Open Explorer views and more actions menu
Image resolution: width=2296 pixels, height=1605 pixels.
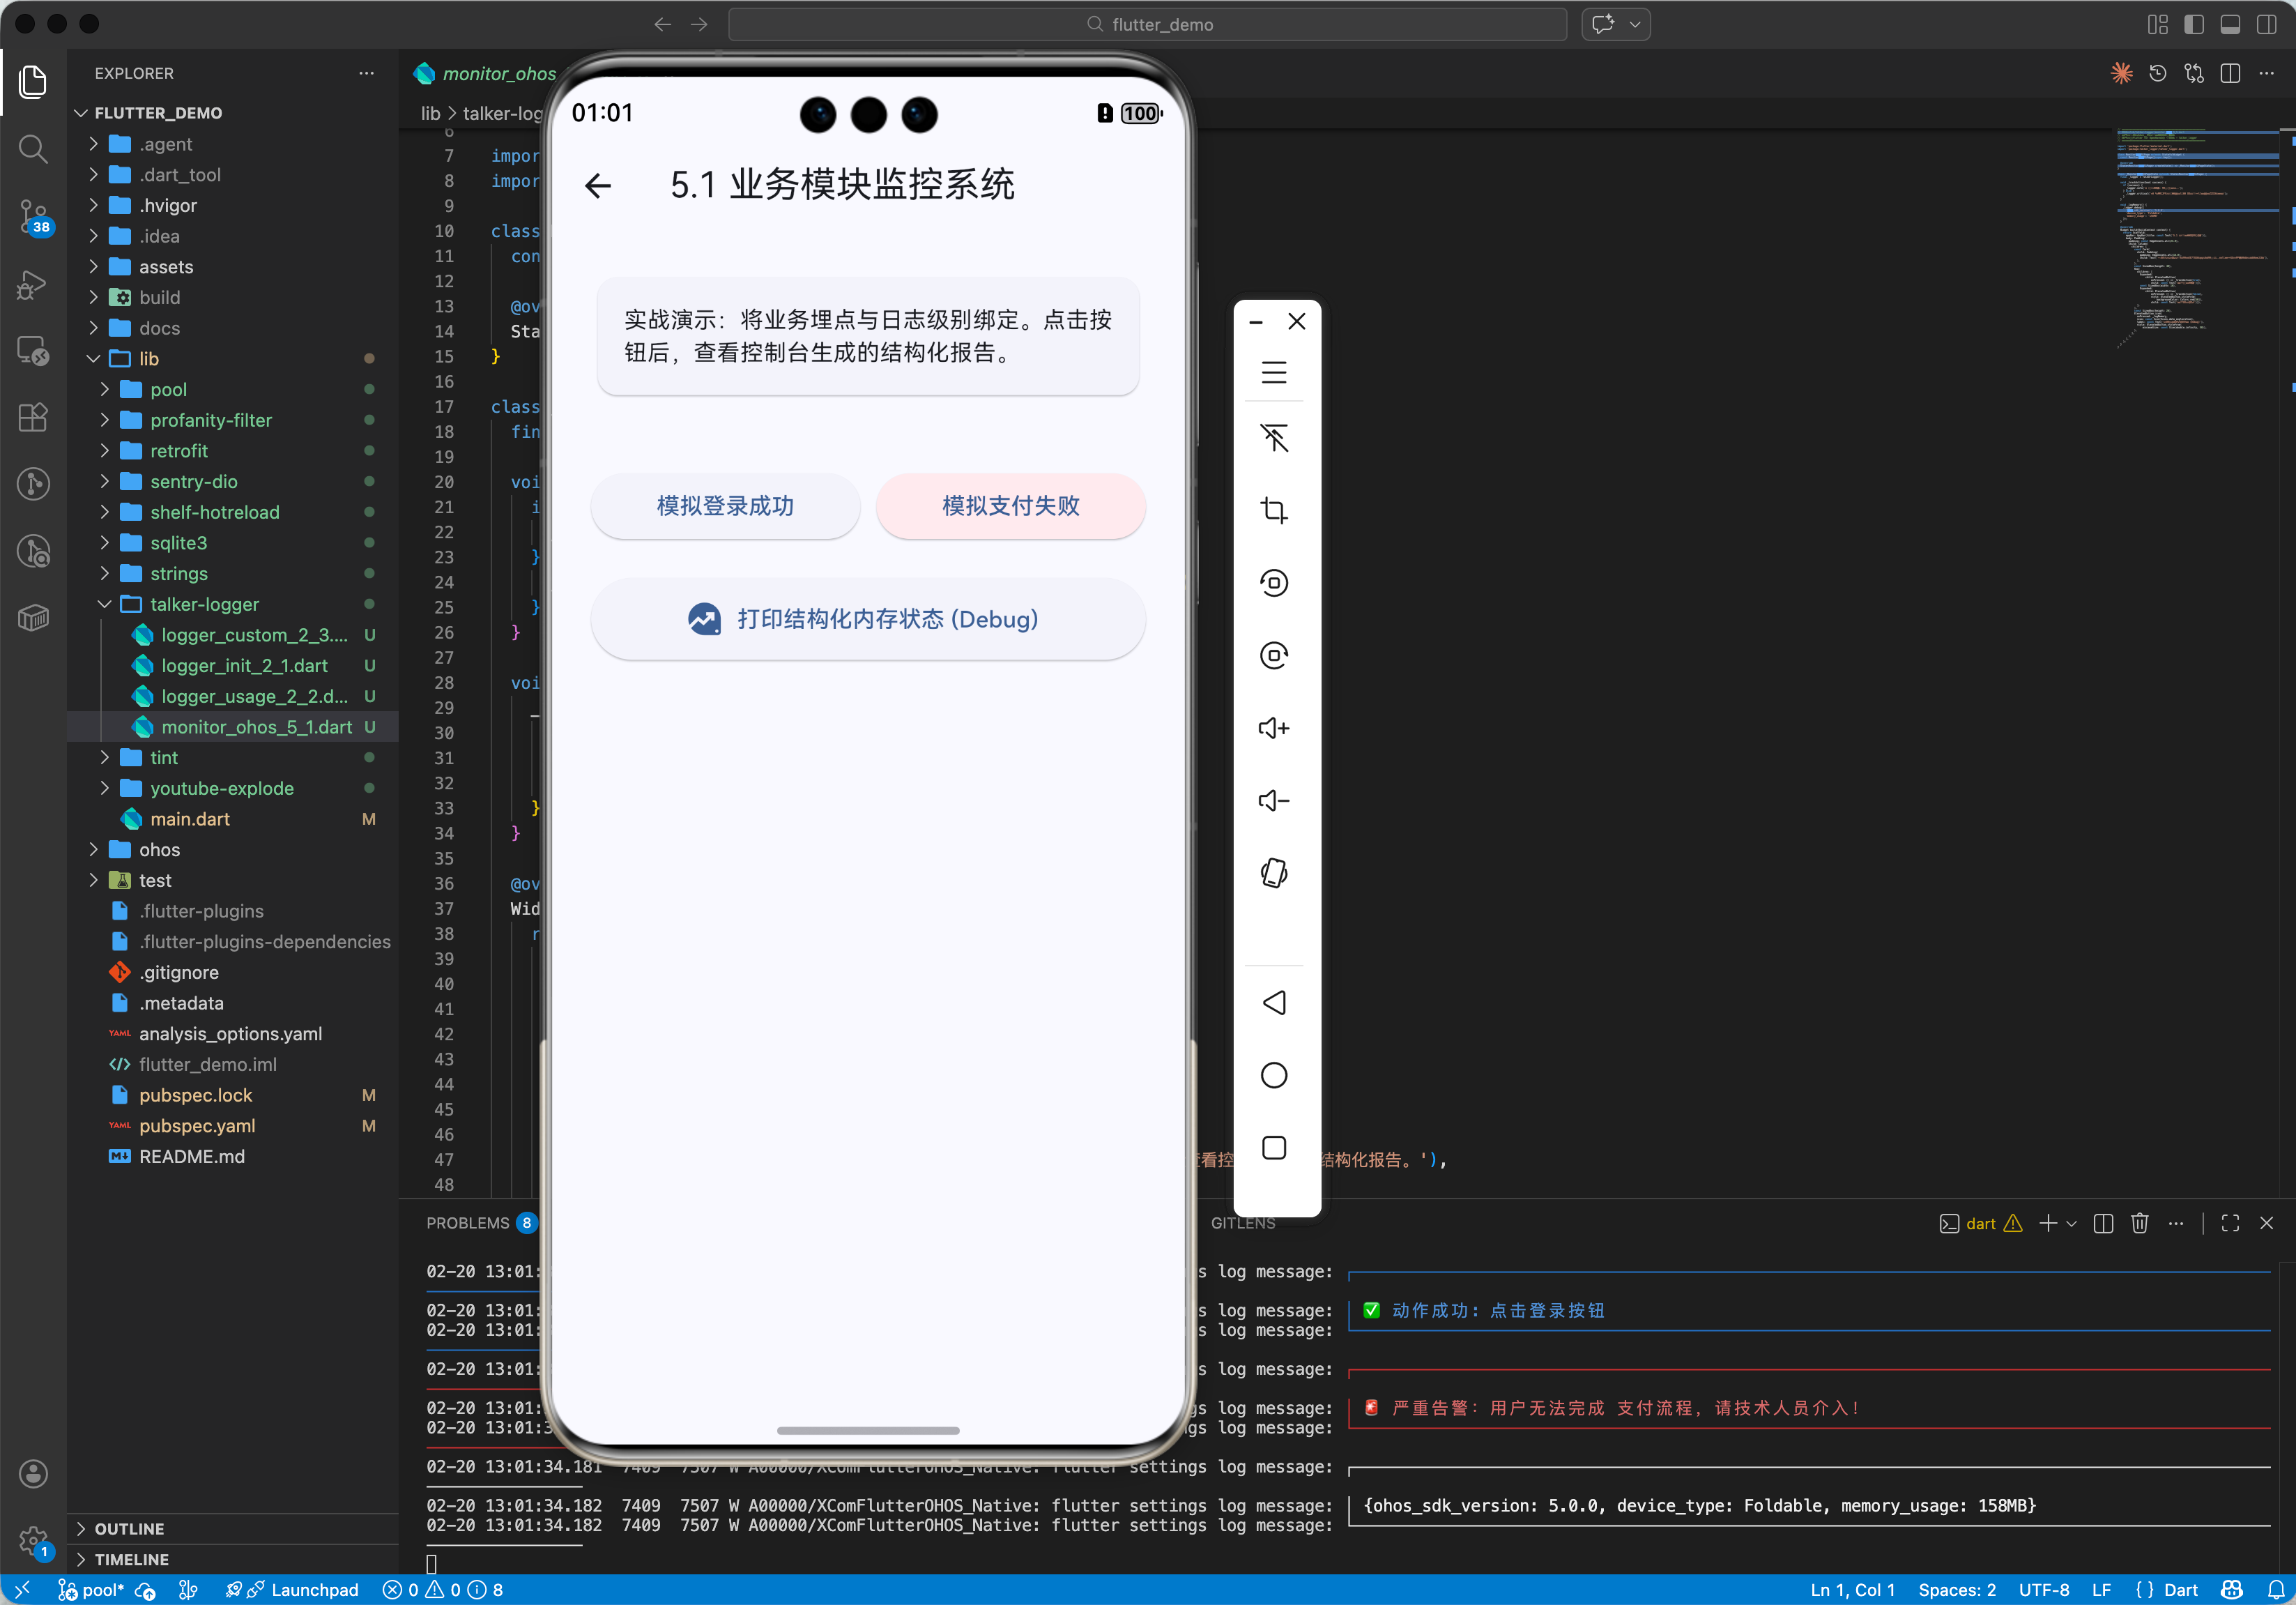tap(367, 73)
